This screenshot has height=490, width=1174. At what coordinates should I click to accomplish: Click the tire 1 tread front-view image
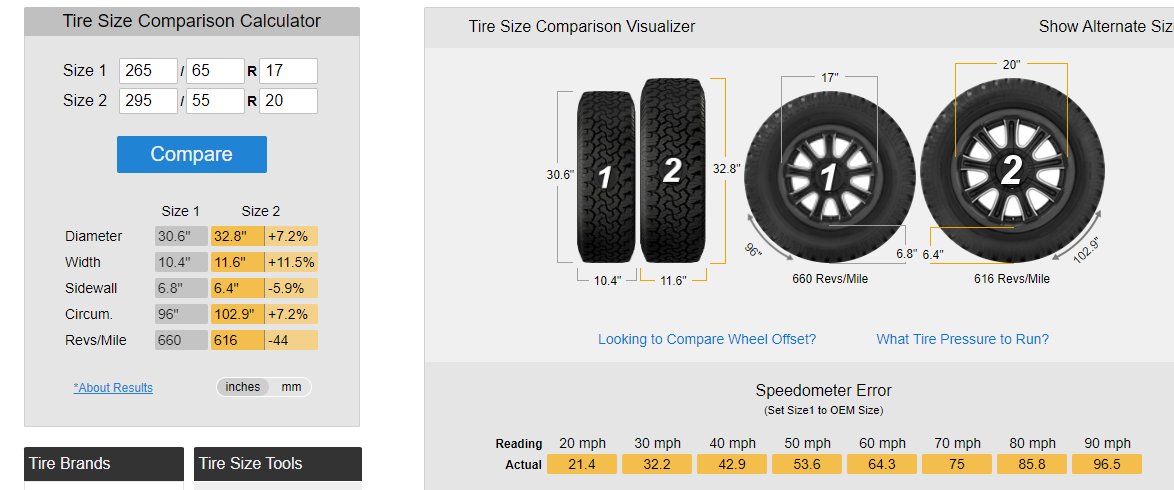coord(606,177)
